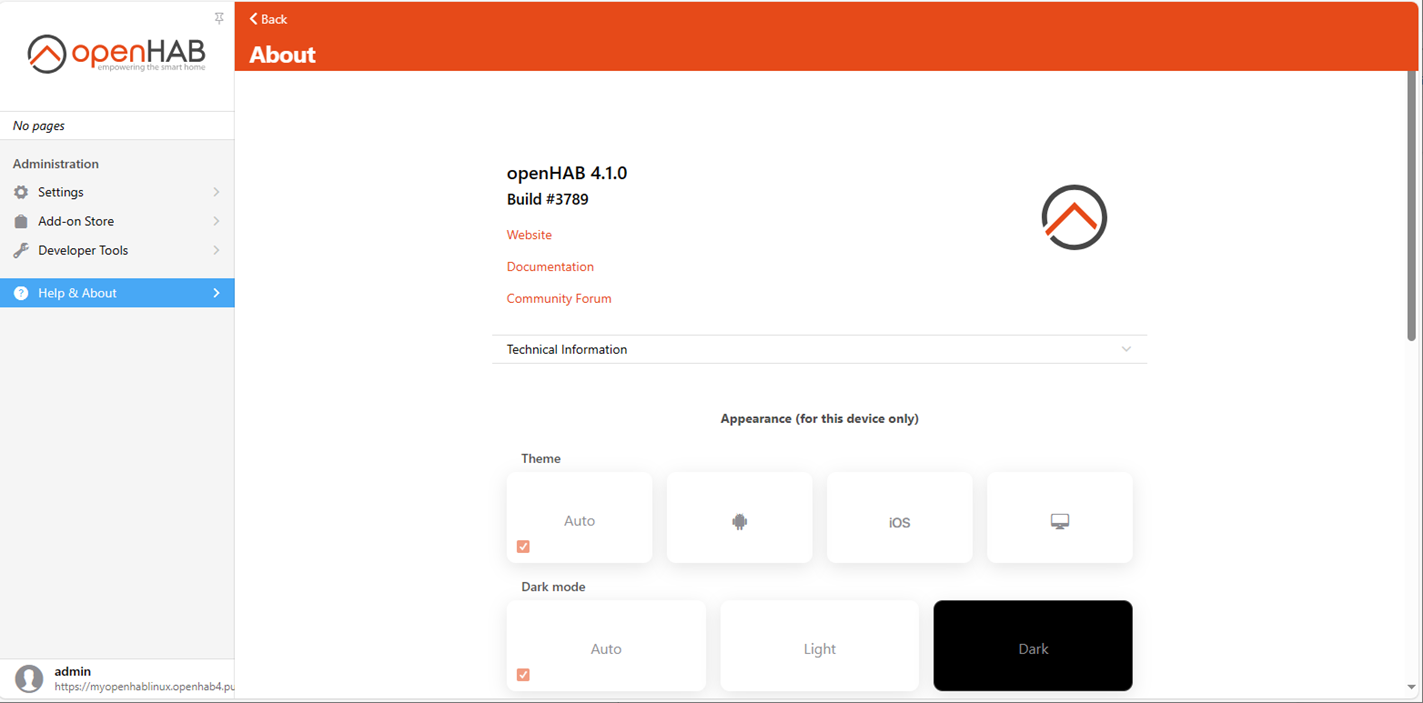Go Back from the About page

pyautogui.click(x=268, y=19)
